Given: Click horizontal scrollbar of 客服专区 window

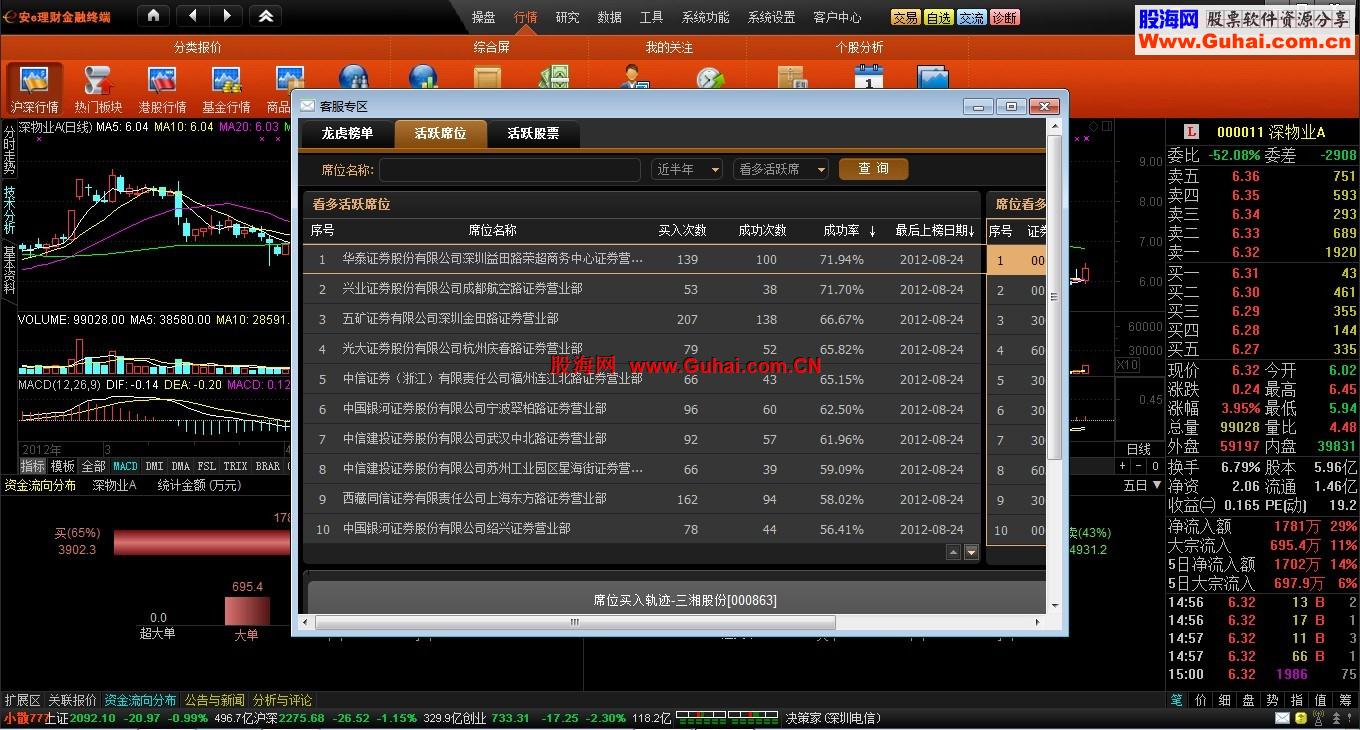Looking at the screenshot, I should coord(575,622).
